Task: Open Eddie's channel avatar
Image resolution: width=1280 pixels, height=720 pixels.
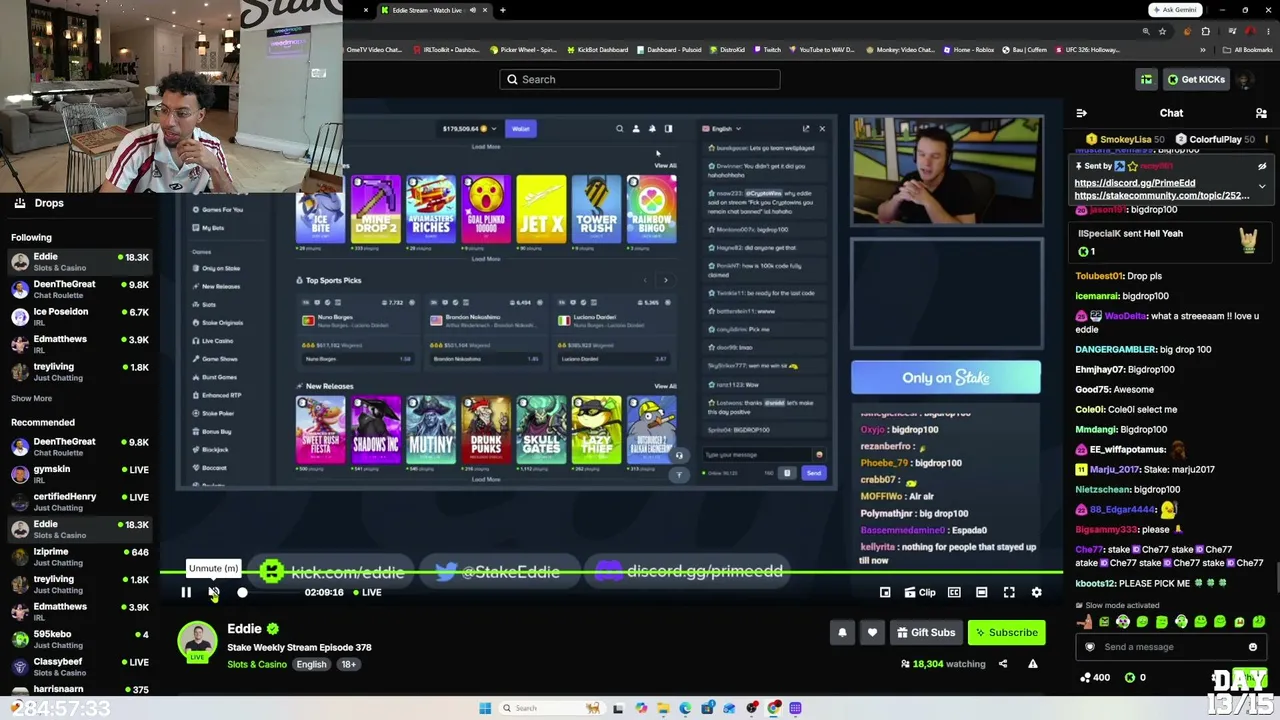Action: point(197,642)
